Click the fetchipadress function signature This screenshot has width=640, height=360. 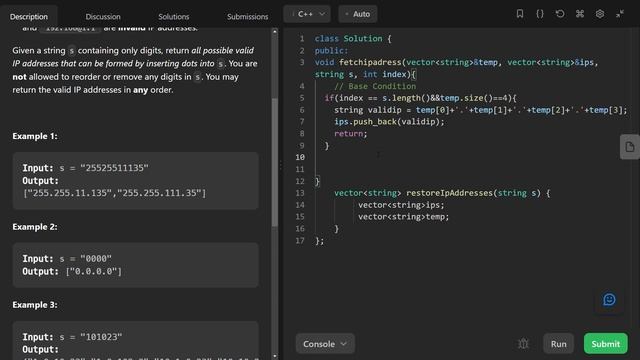pos(456,68)
